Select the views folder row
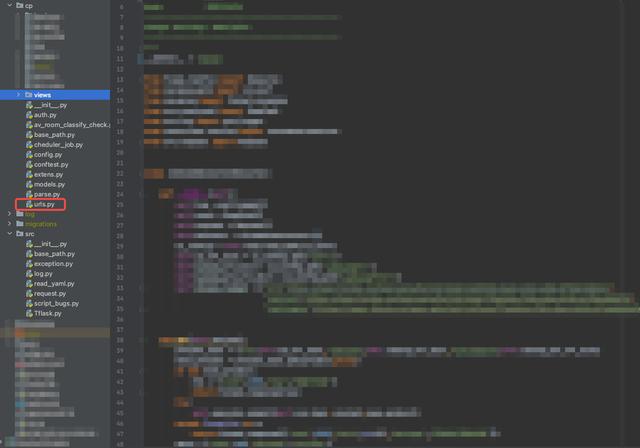Image resolution: width=640 pixels, height=448 pixels. point(55,95)
